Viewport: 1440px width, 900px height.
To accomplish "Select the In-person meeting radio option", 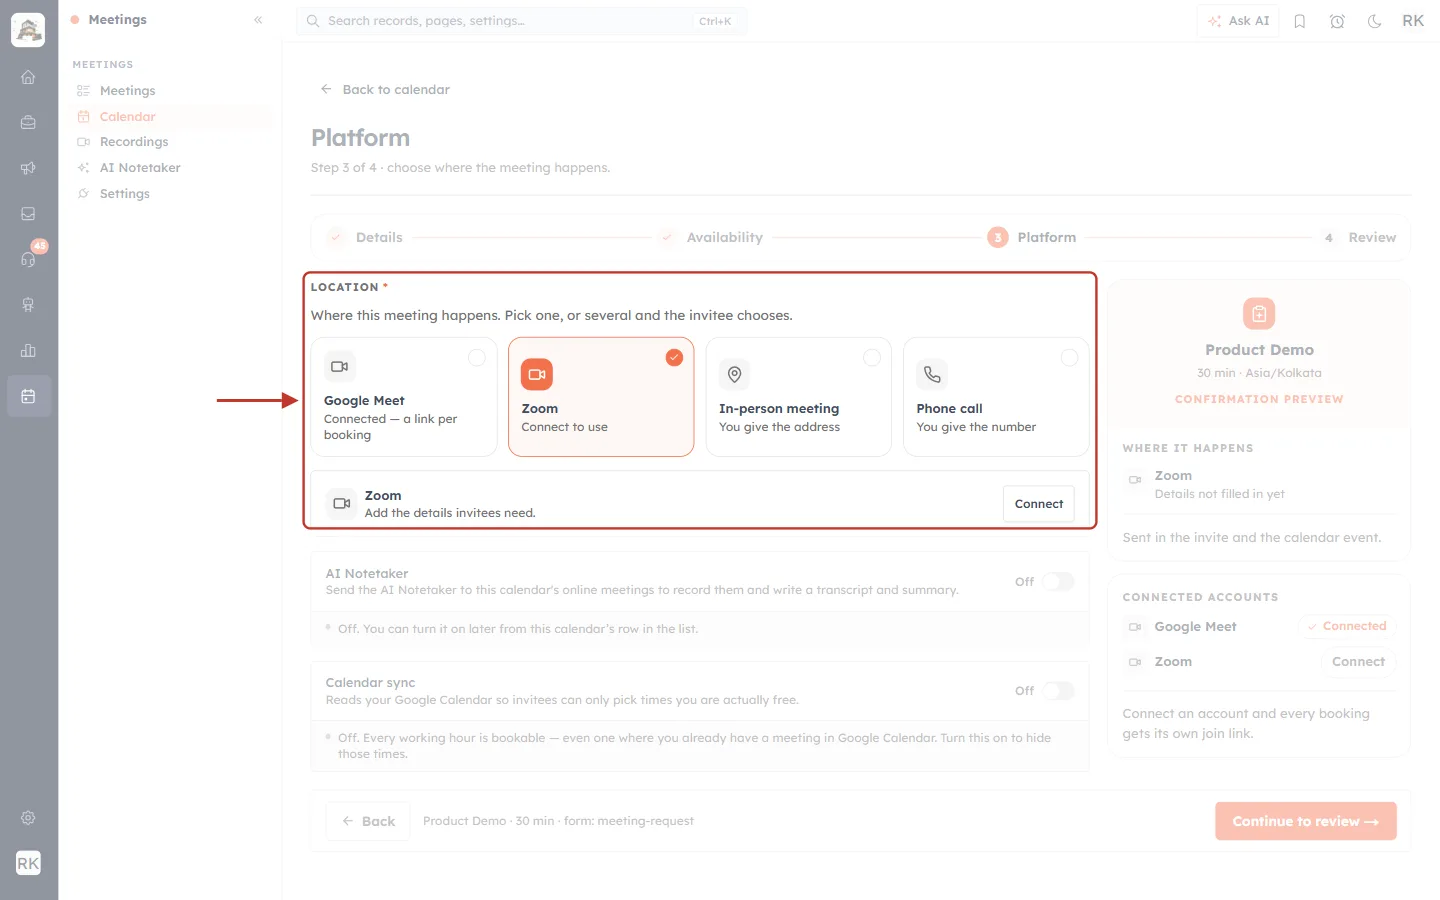I will (x=872, y=357).
